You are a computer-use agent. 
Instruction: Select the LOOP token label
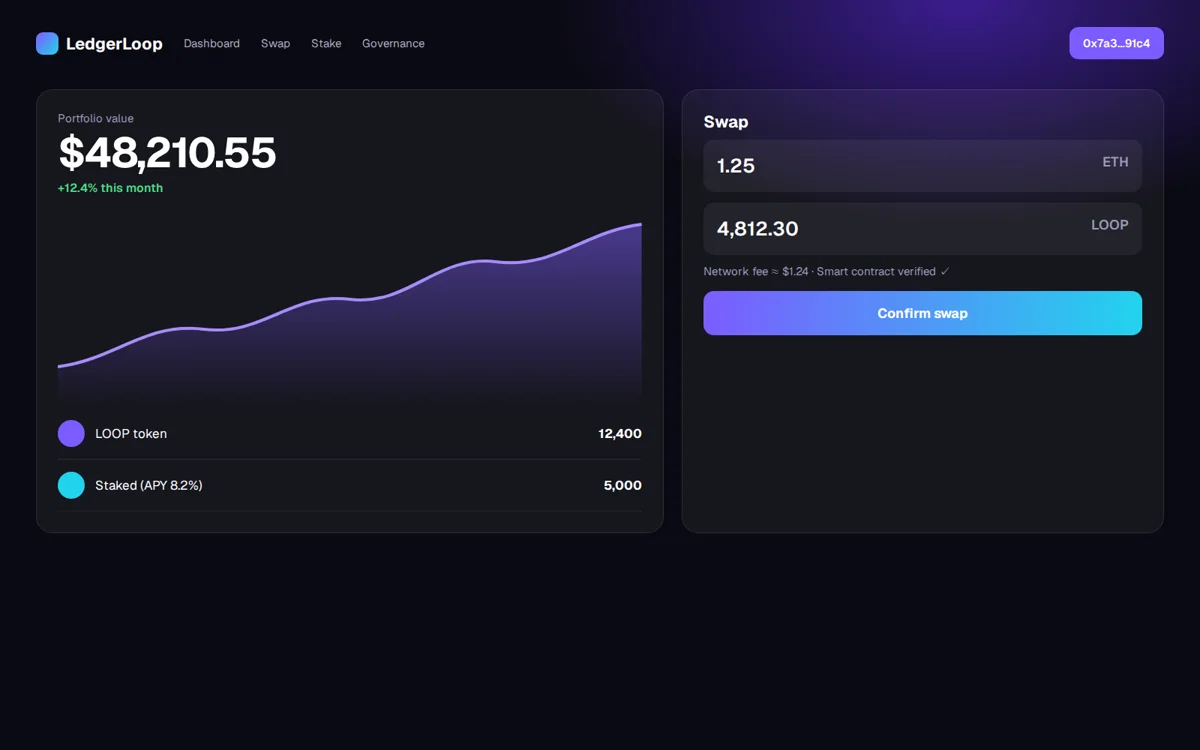tap(131, 434)
